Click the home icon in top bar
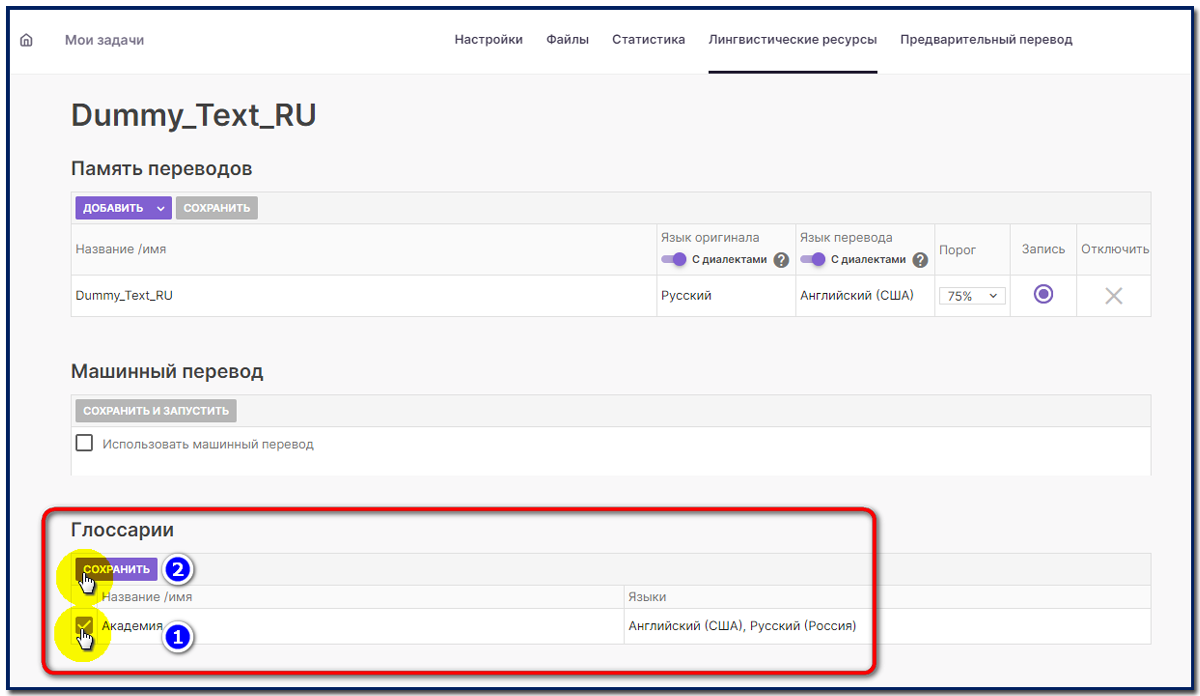 point(26,40)
